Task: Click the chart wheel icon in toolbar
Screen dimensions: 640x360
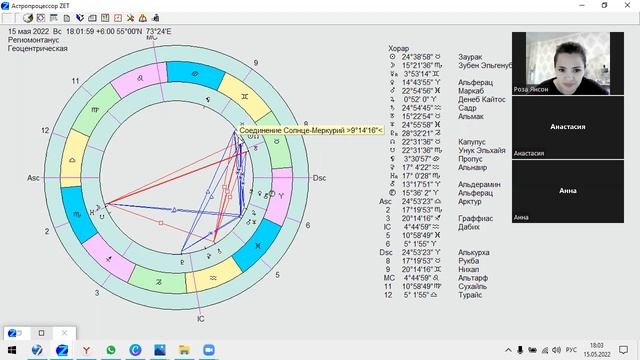Action: [x=41, y=18]
